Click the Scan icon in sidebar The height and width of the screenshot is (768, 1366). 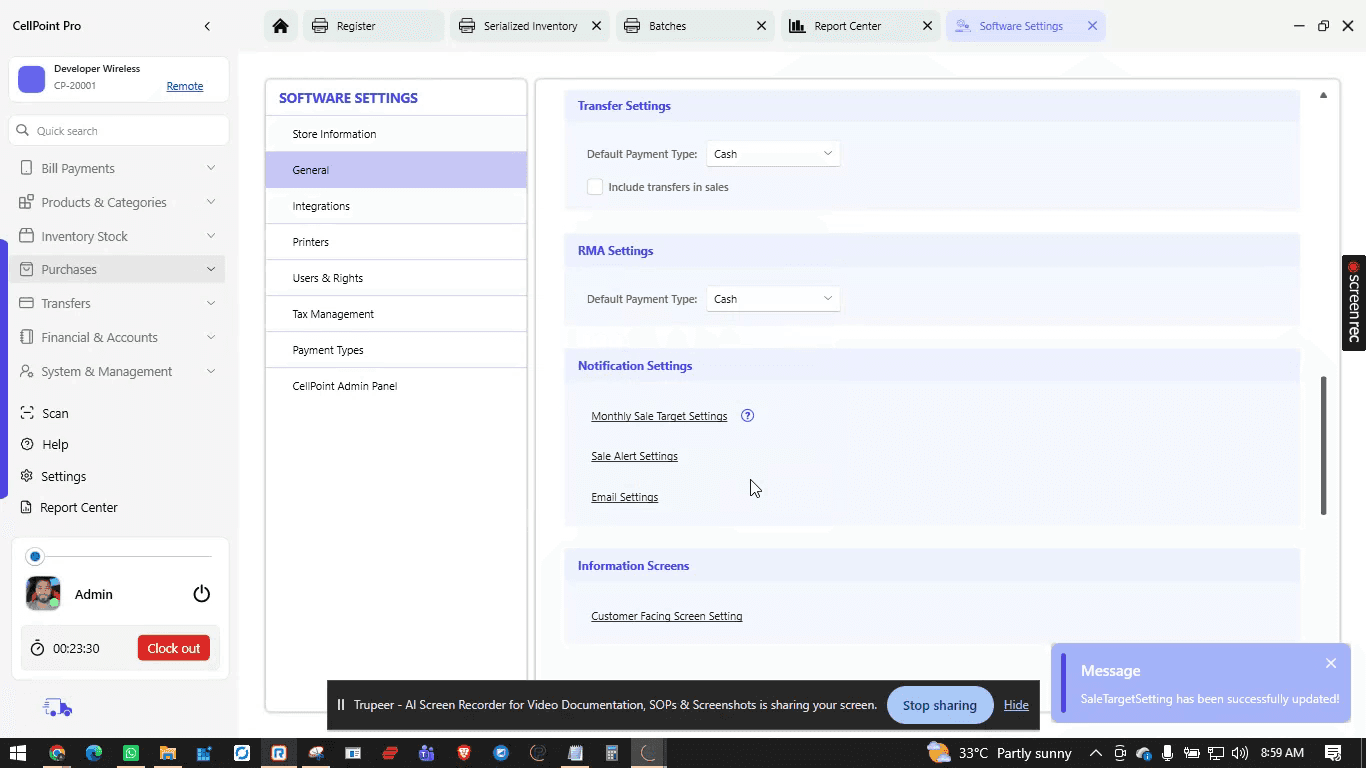point(27,413)
